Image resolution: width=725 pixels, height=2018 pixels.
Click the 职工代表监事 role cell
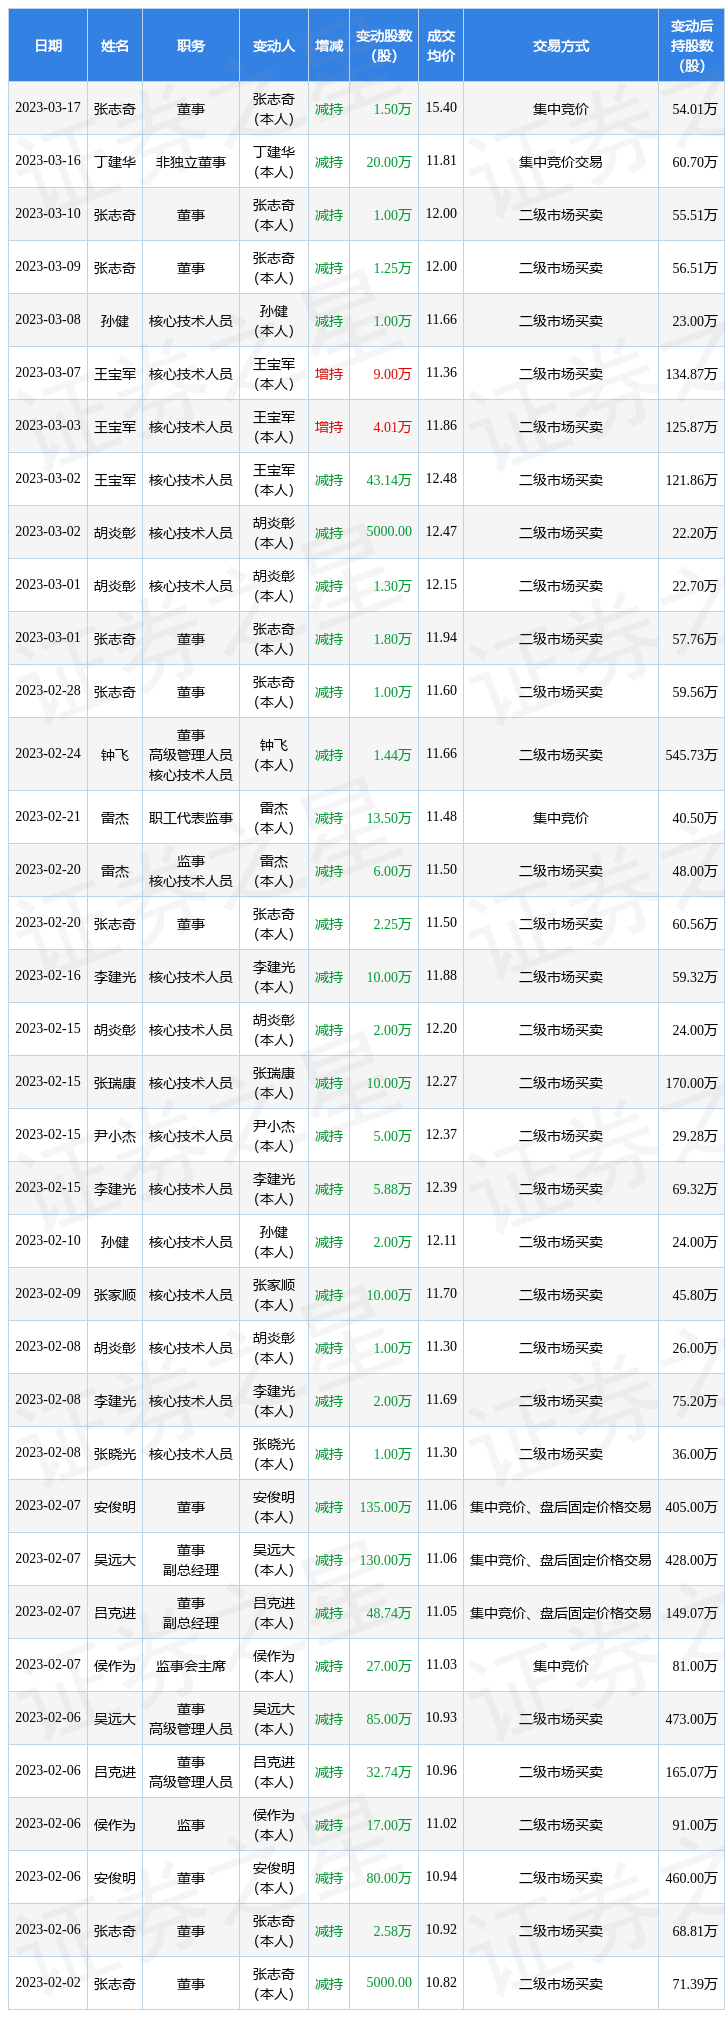191,817
